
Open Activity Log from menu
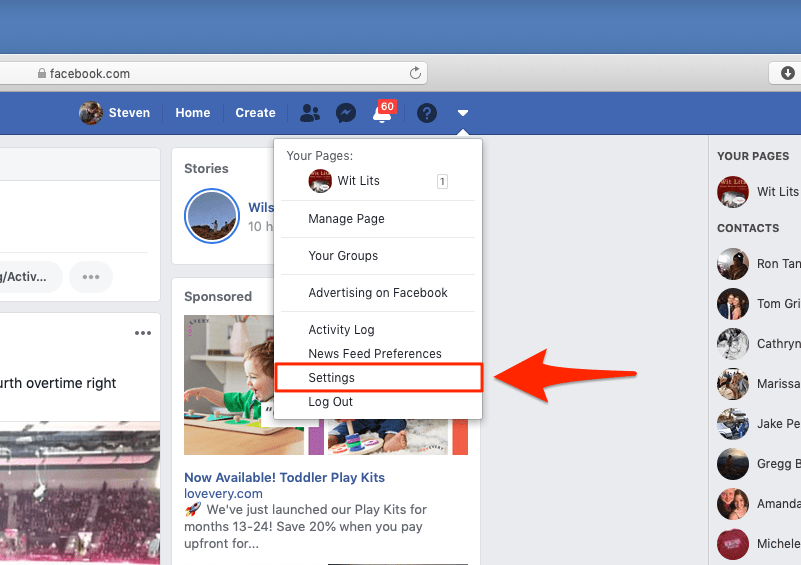point(378,329)
